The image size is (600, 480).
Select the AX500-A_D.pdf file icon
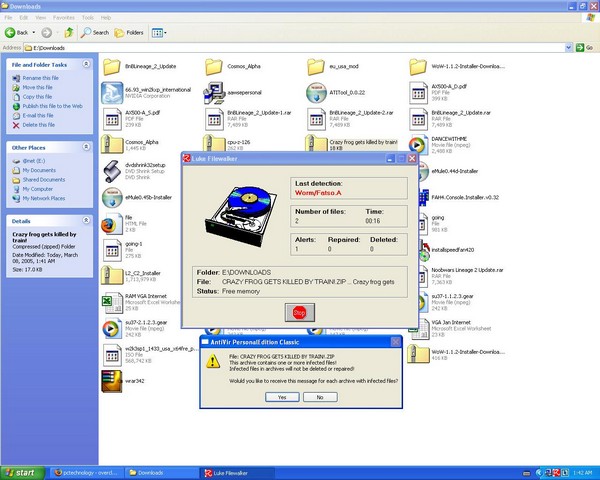[x=418, y=93]
